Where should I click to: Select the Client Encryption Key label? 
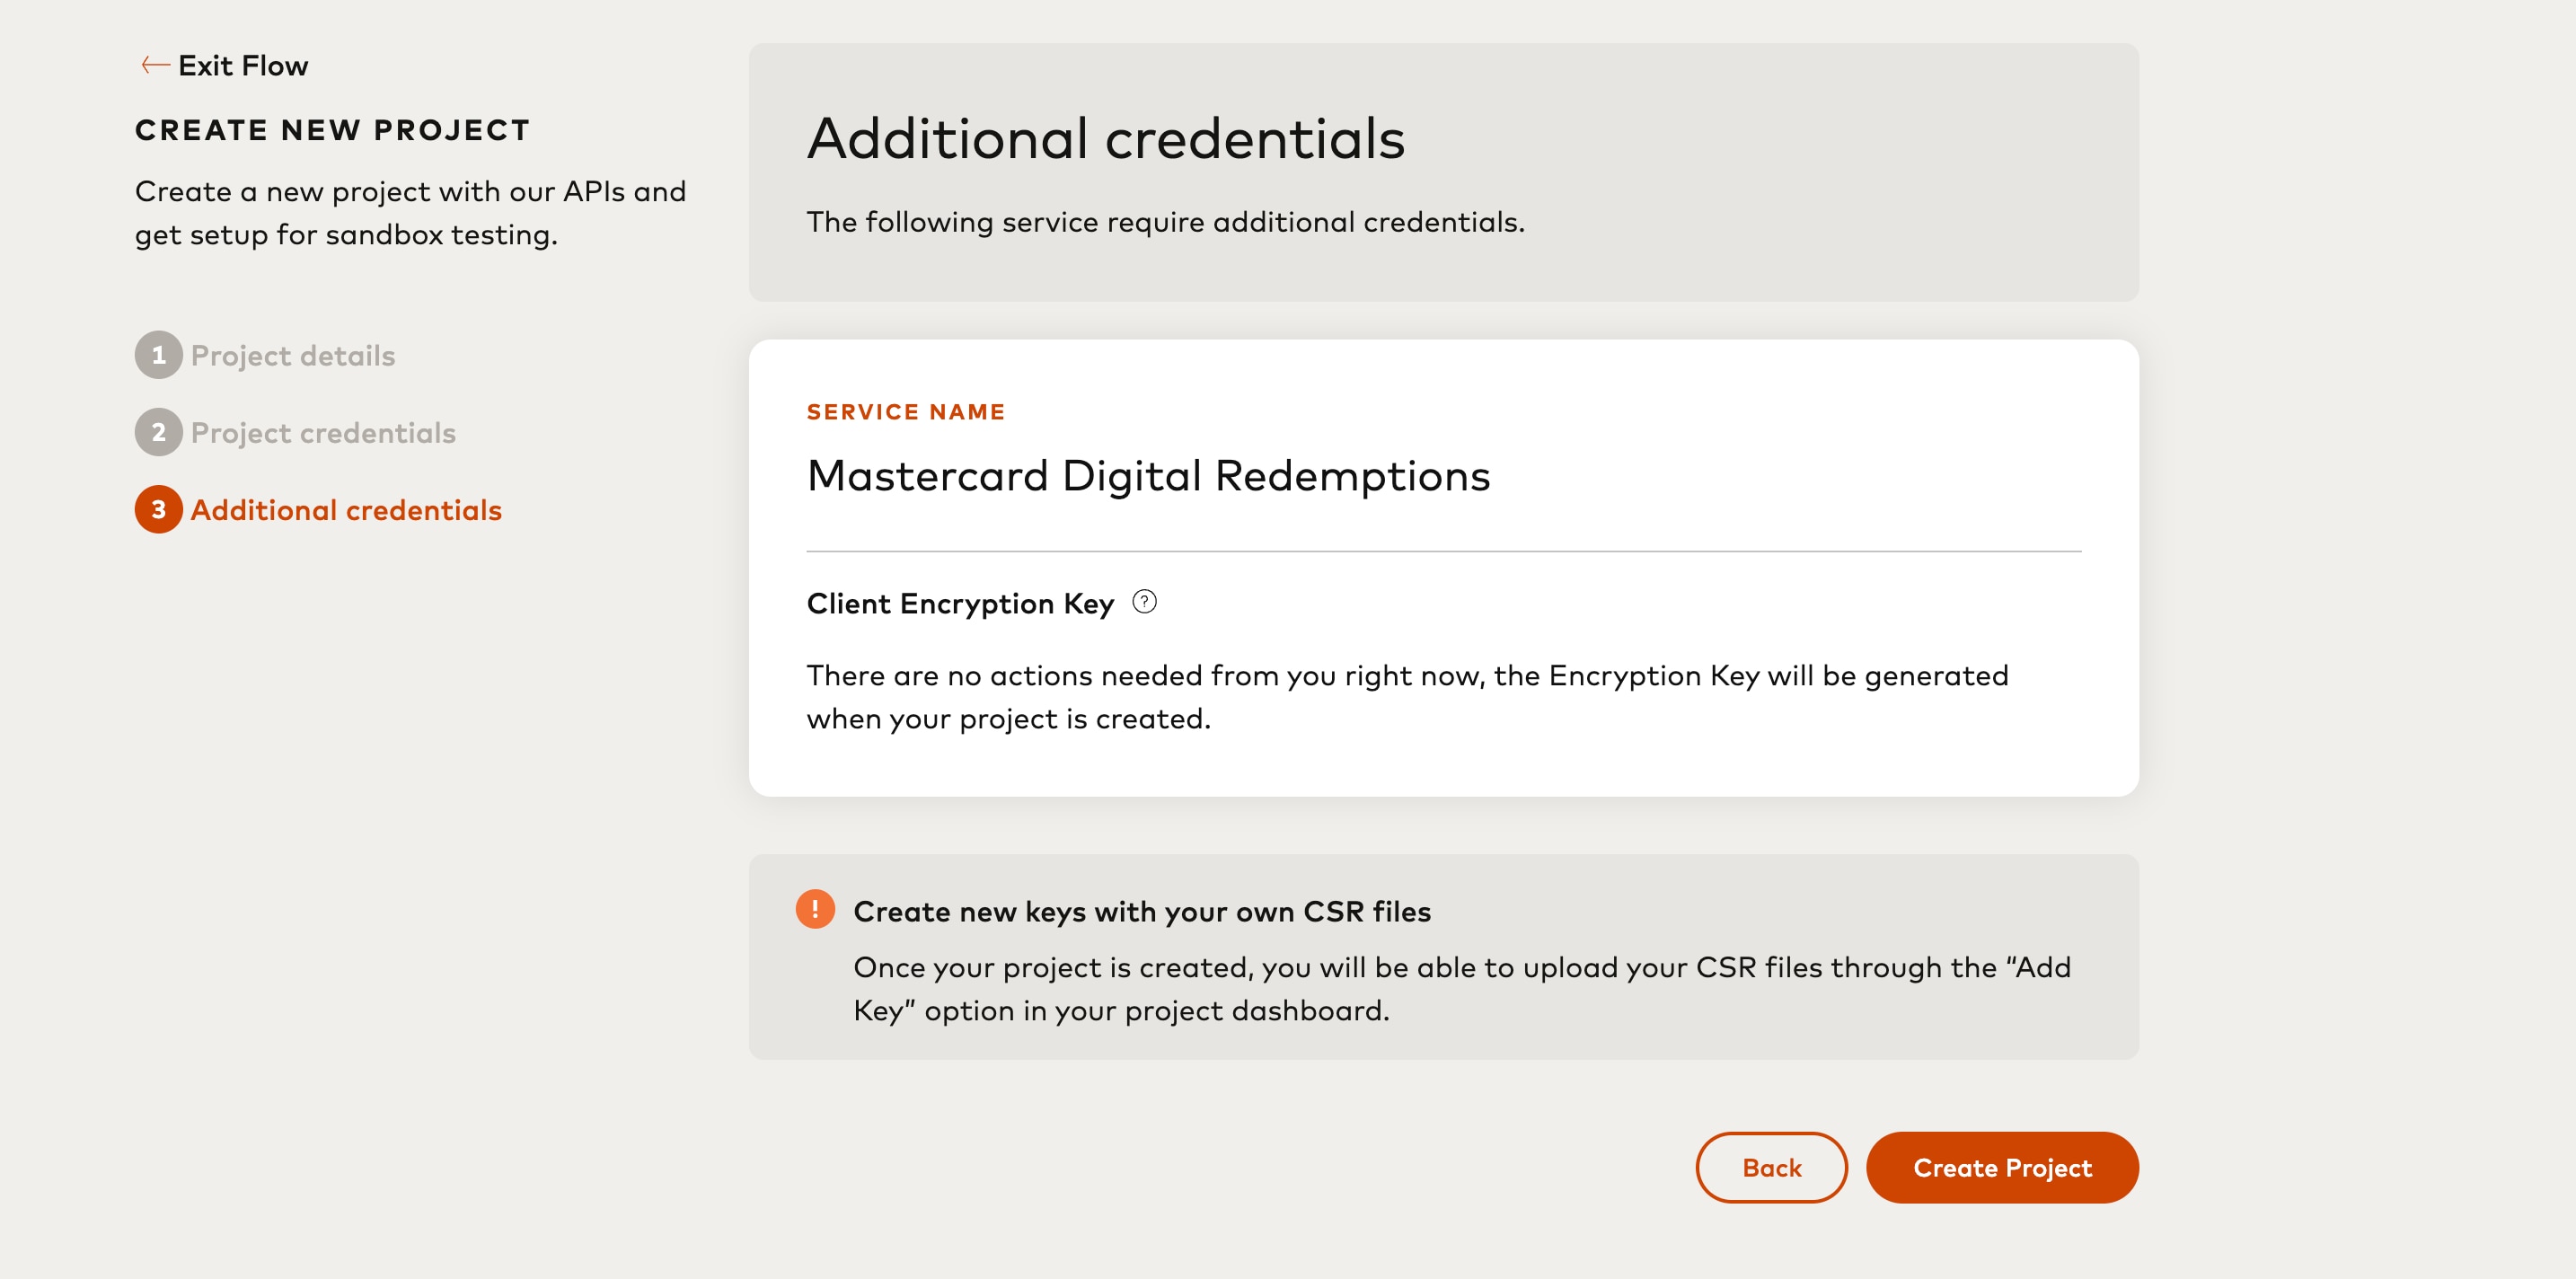pyautogui.click(x=959, y=602)
